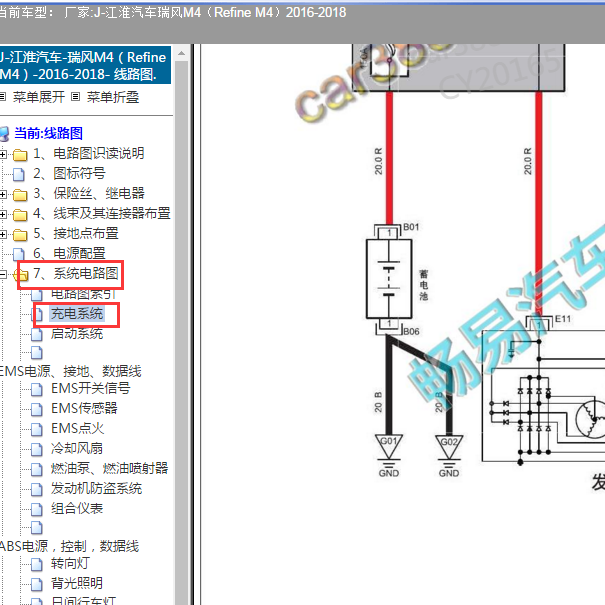The height and width of the screenshot is (605, 605).
Task: Click the page icon beside 发动机防盗系统
Action: tap(37, 490)
